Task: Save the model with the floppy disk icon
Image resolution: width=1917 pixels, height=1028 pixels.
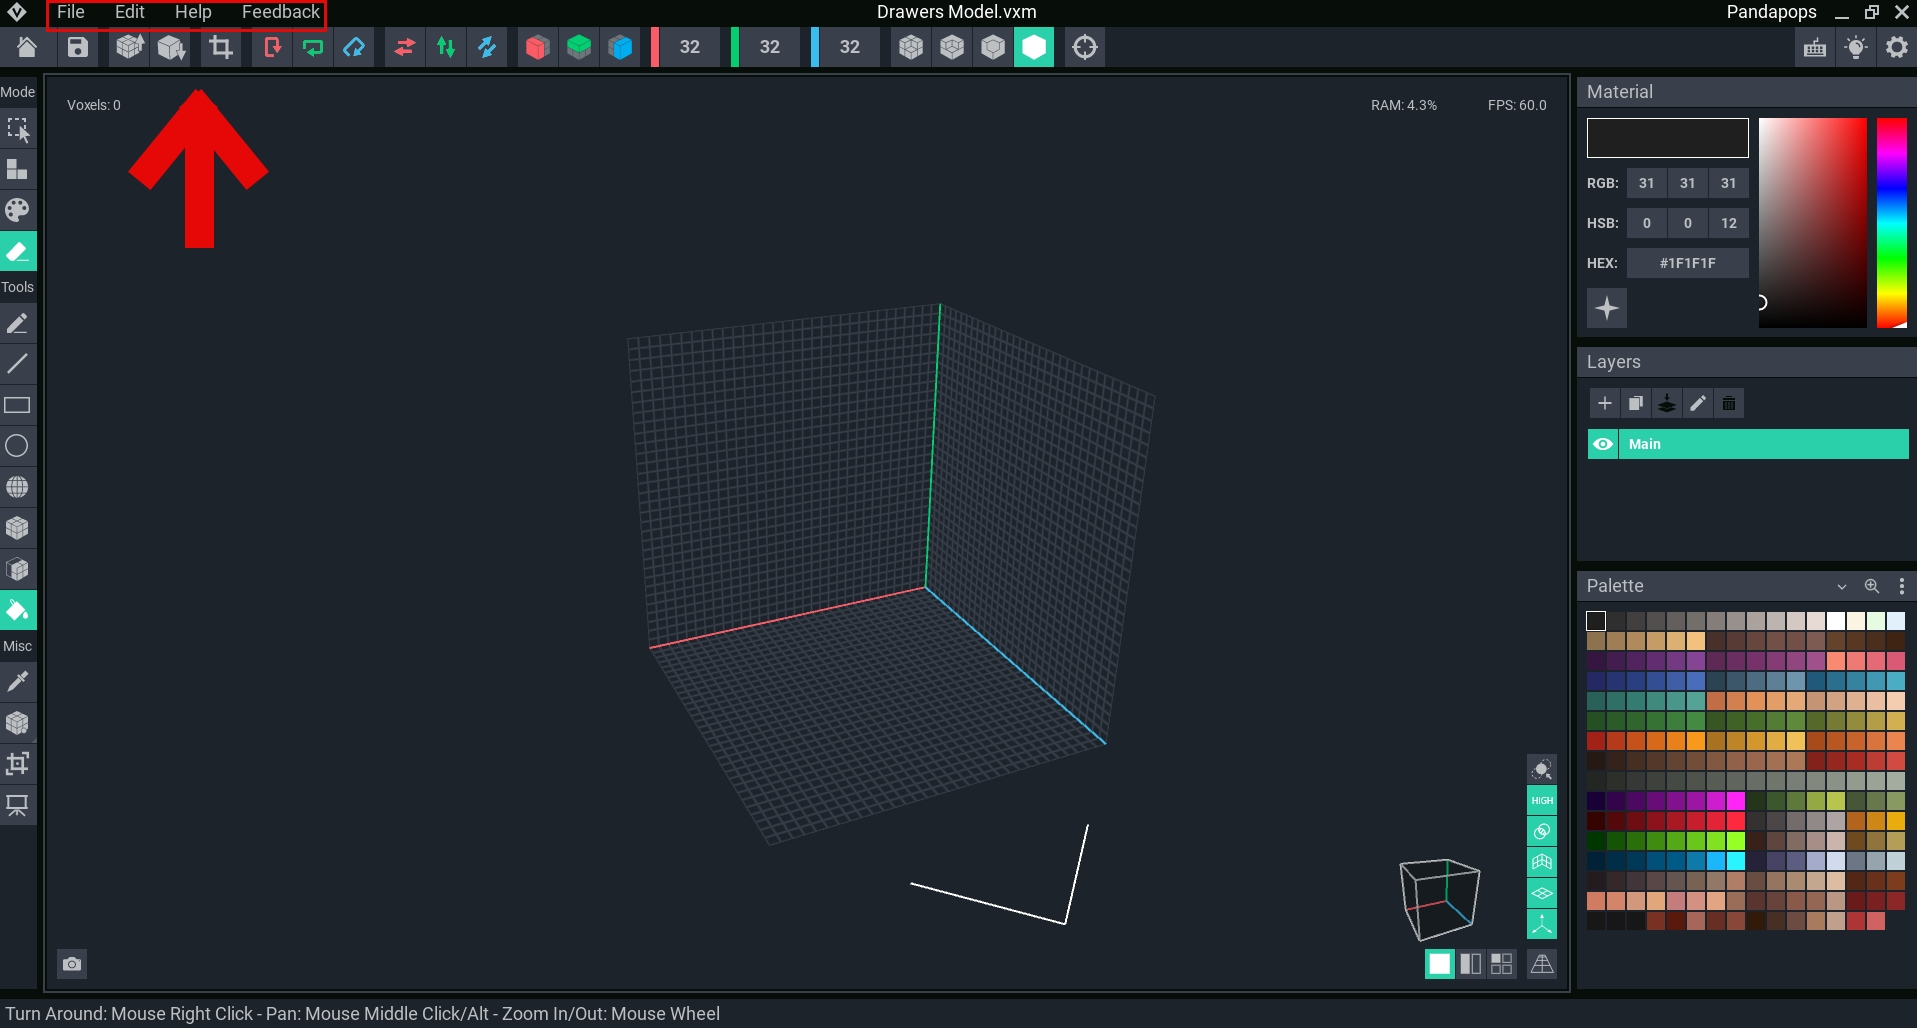Action: 78,47
